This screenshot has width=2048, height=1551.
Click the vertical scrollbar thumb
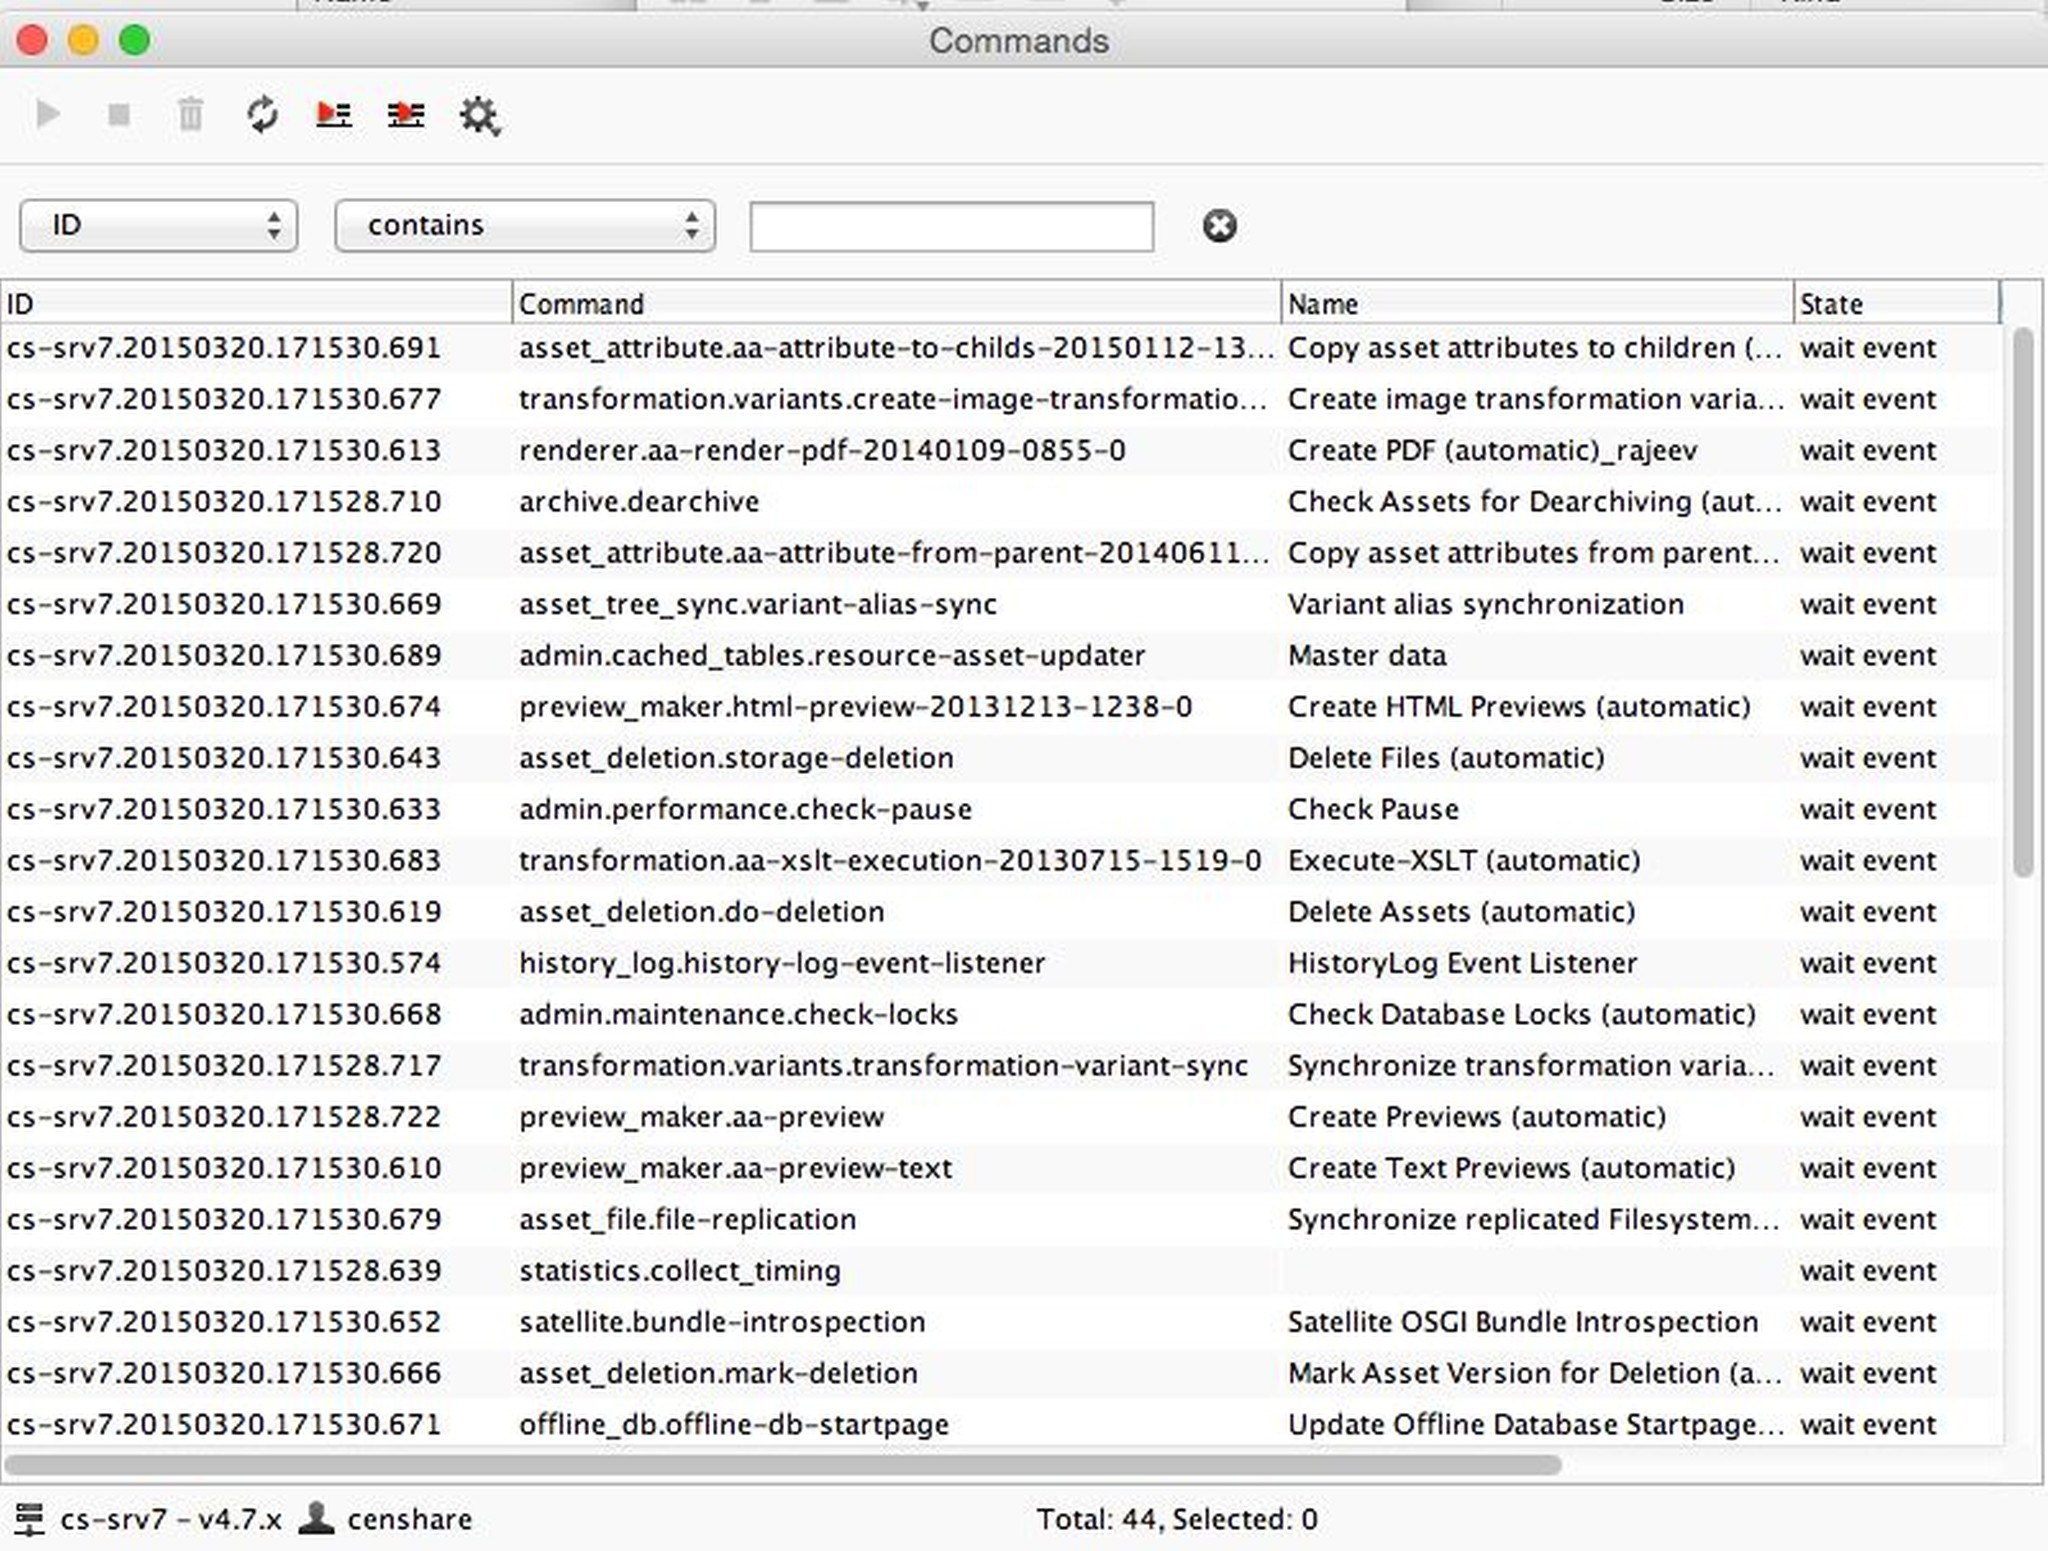(x=2023, y=600)
